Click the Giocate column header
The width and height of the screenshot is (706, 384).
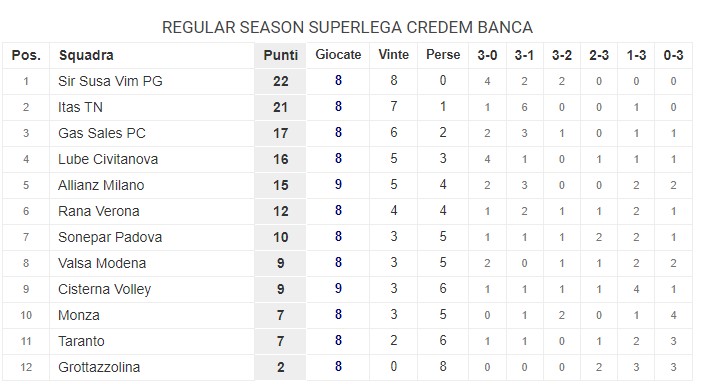[x=338, y=55]
